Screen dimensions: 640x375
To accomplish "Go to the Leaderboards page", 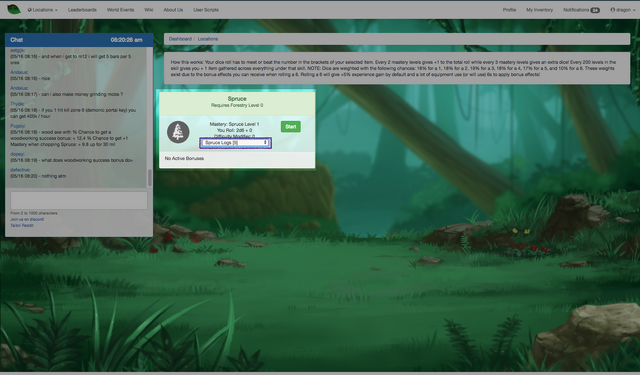I will (x=82, y=10).
